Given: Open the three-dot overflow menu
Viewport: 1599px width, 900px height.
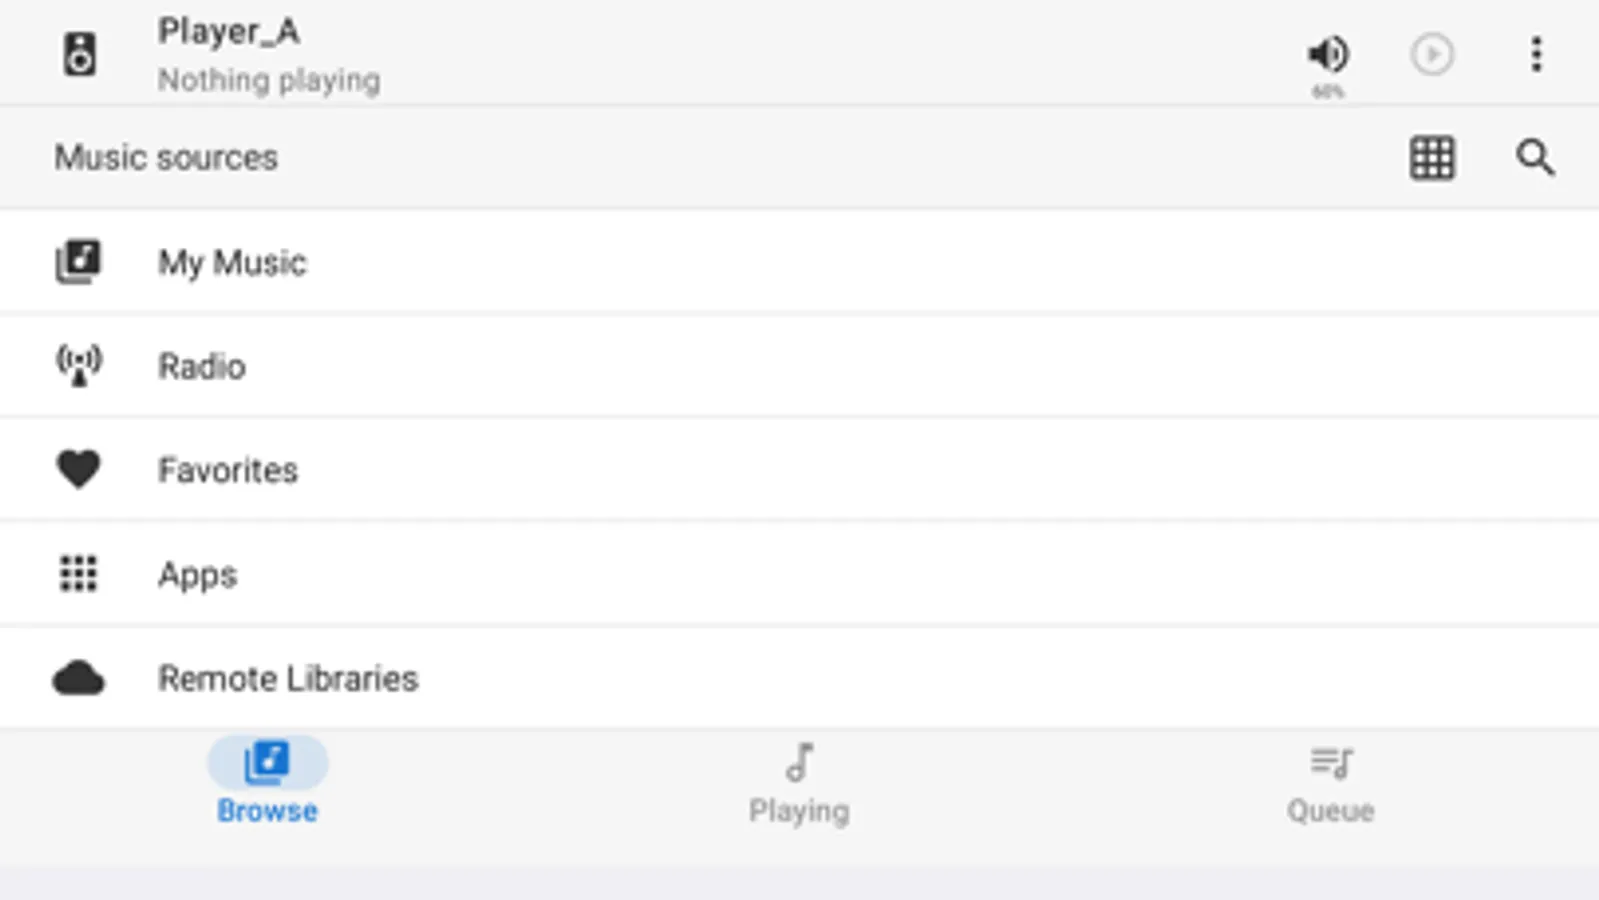Looking at the screenshot, I should (x=1536, y=54).
